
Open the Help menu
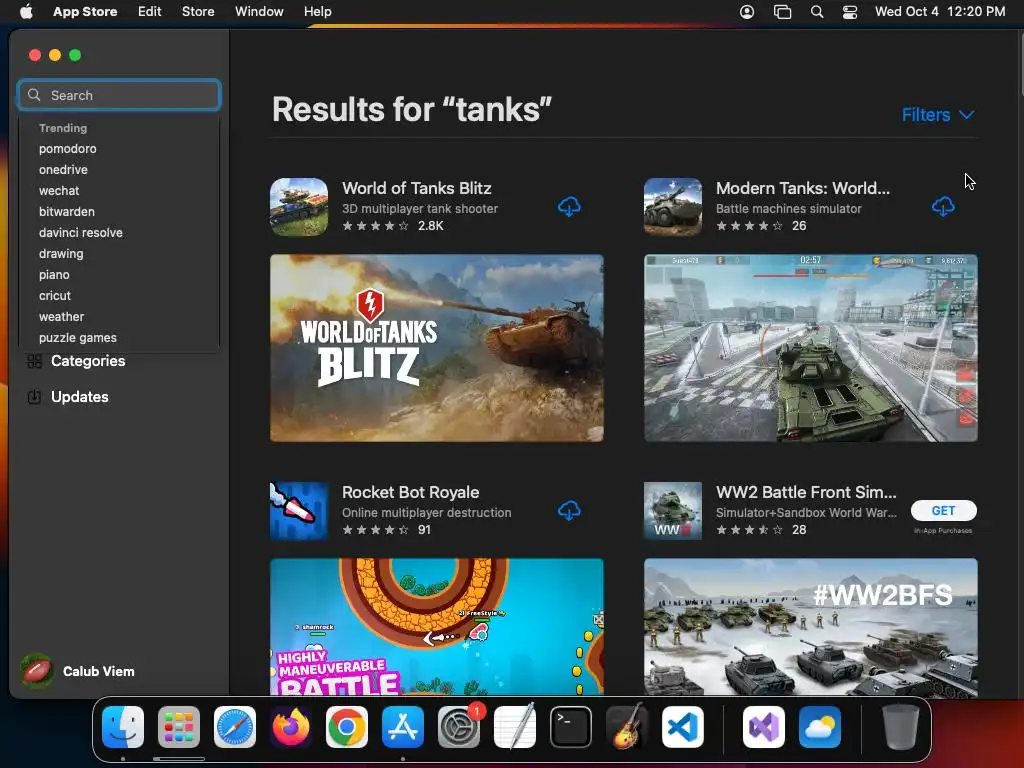pos(317,11)
